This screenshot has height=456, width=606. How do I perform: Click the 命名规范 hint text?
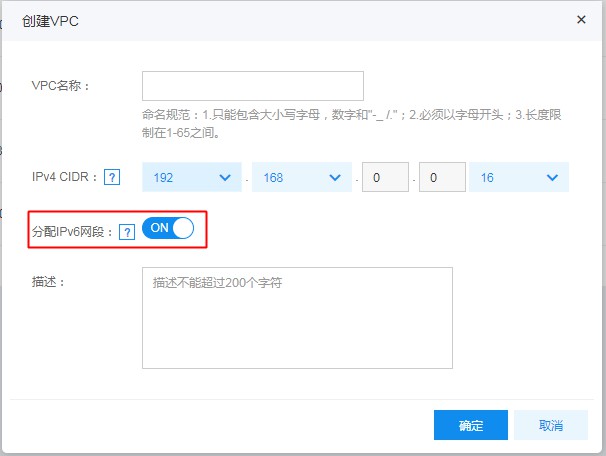tap(351, 124)
